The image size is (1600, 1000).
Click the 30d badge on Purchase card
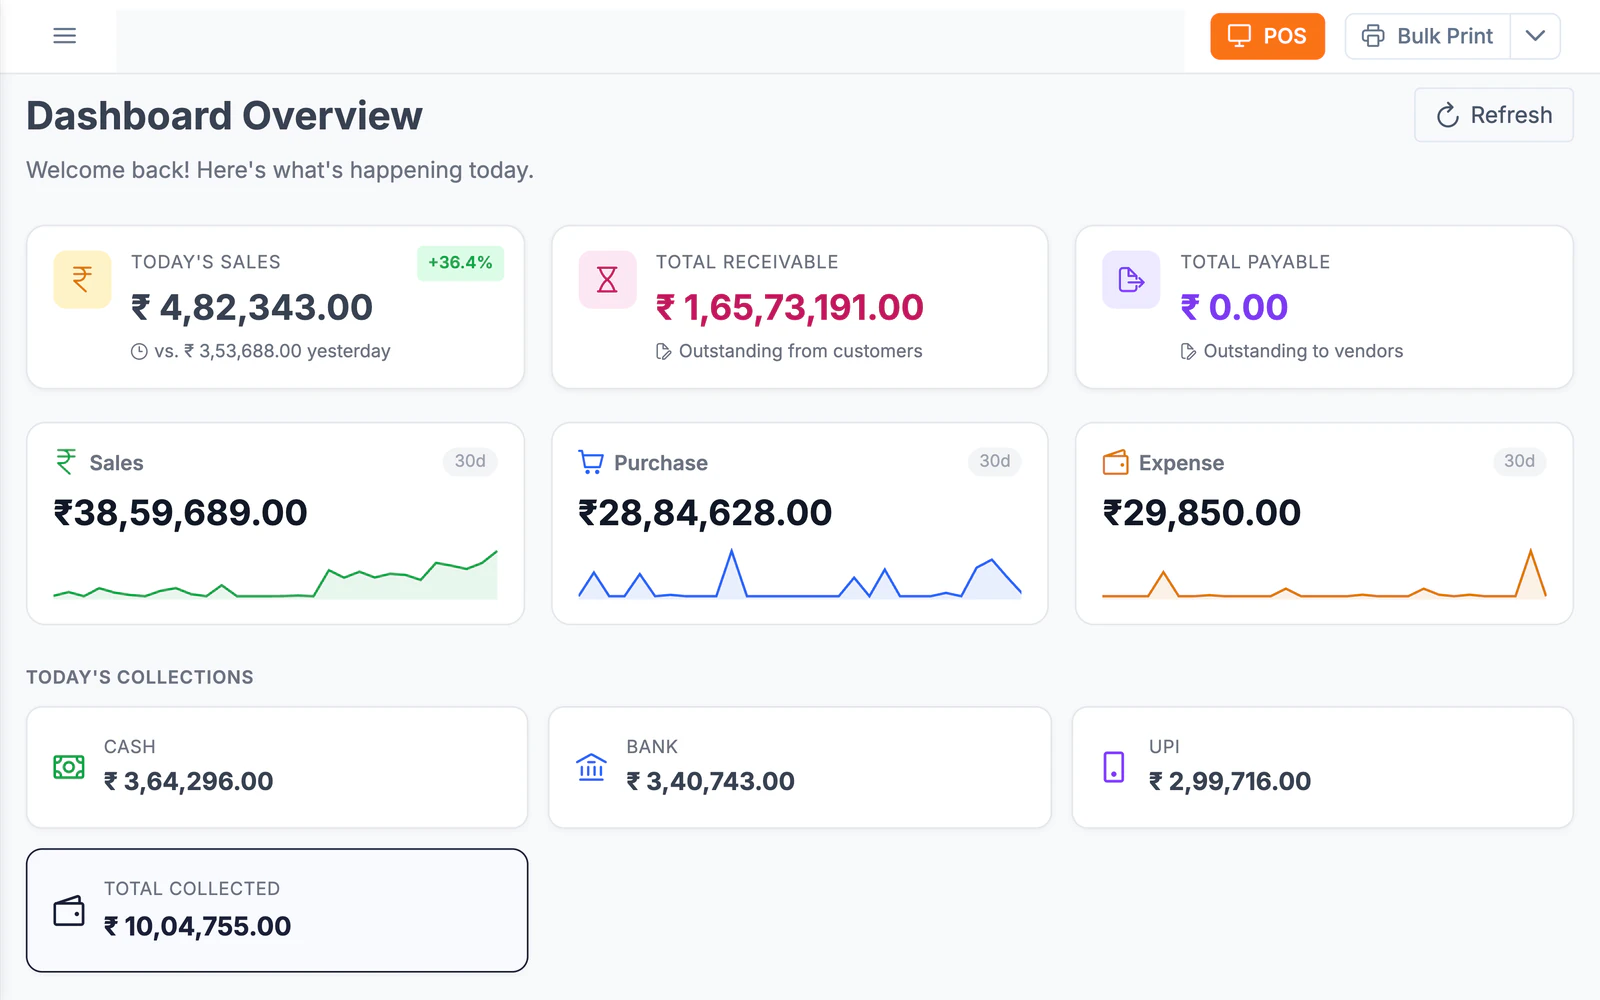click(994, 461)
